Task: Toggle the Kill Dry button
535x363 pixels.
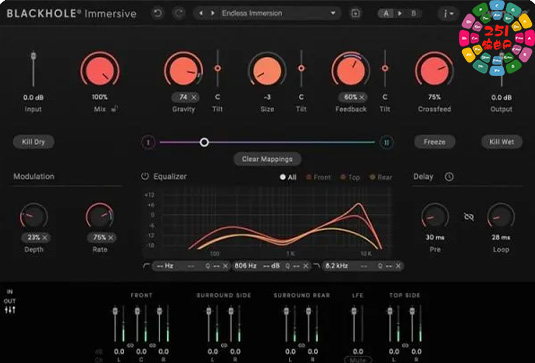Action: click(33, 142)
